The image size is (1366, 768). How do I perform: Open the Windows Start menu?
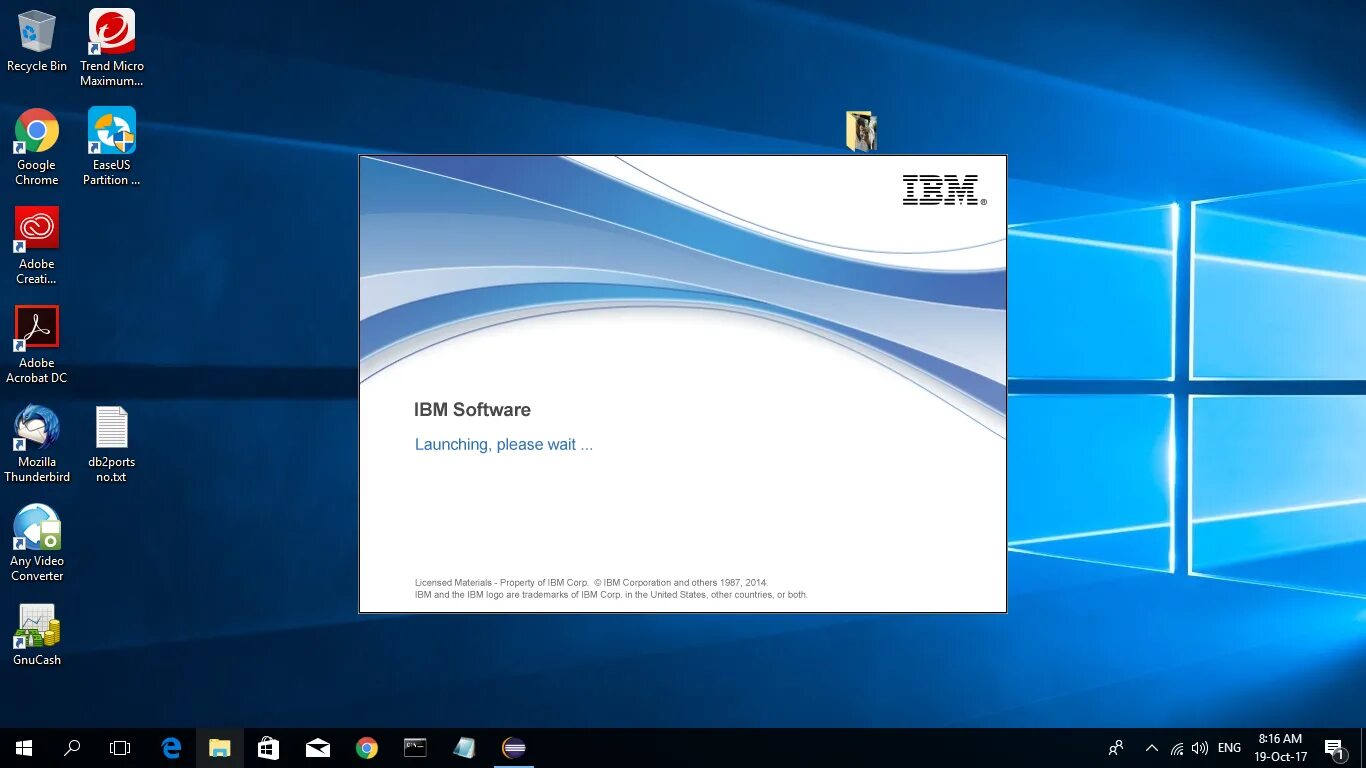(x=24, y=748)
